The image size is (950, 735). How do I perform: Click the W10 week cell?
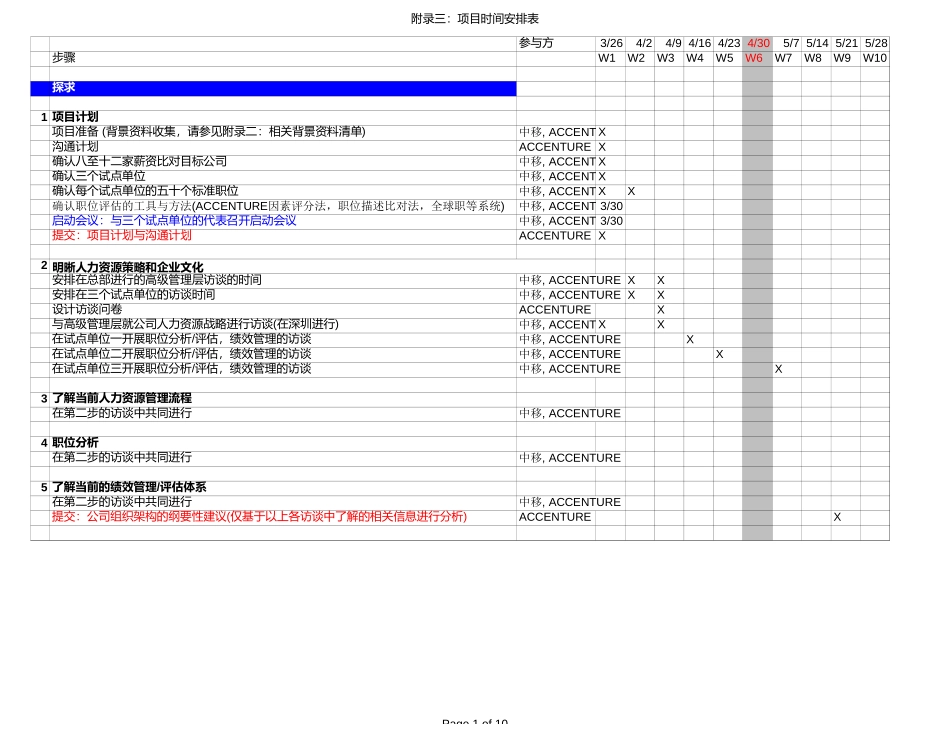[x=875, y=58]
